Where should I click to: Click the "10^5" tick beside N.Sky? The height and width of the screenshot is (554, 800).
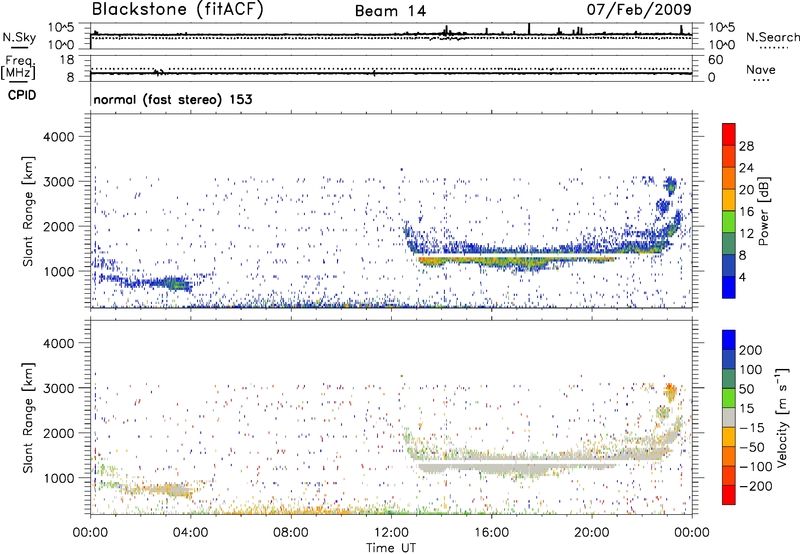[x=61, y=28]
